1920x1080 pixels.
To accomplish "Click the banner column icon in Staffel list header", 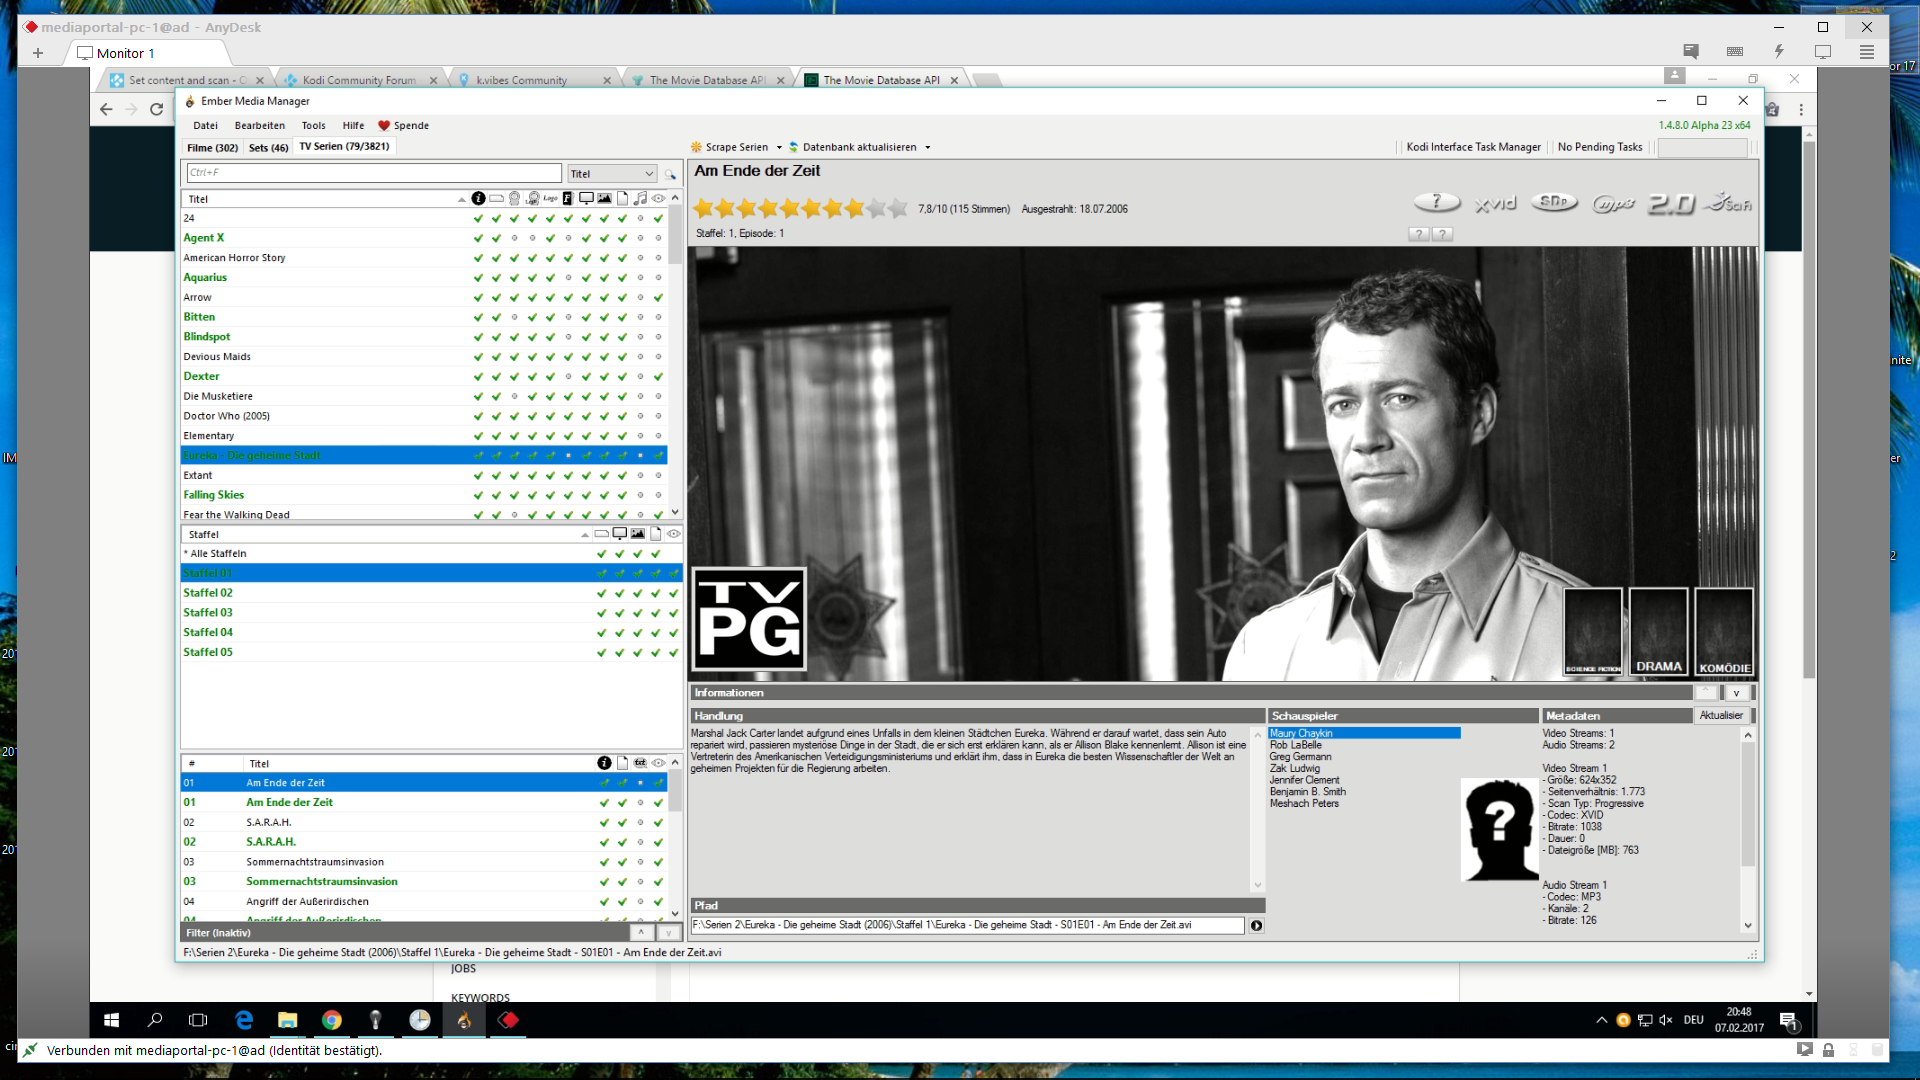I will pos(601,534).
